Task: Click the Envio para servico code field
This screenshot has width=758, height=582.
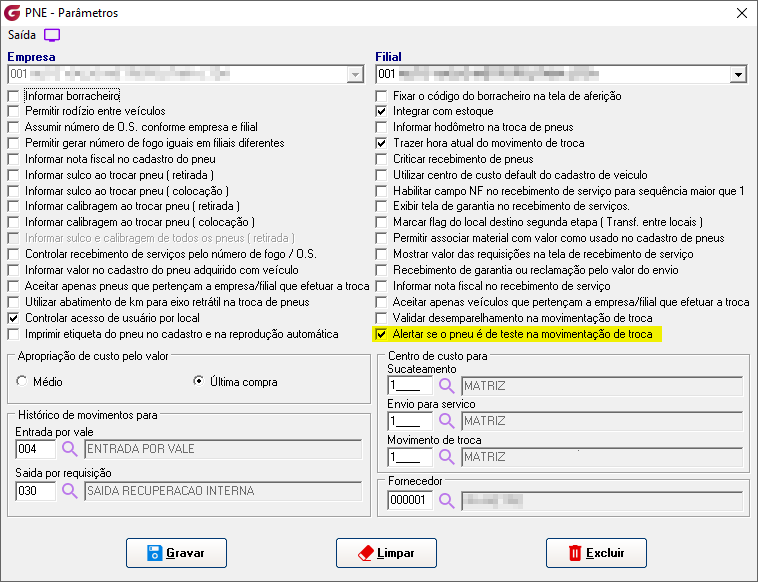Action: click(x=410, y=421)
